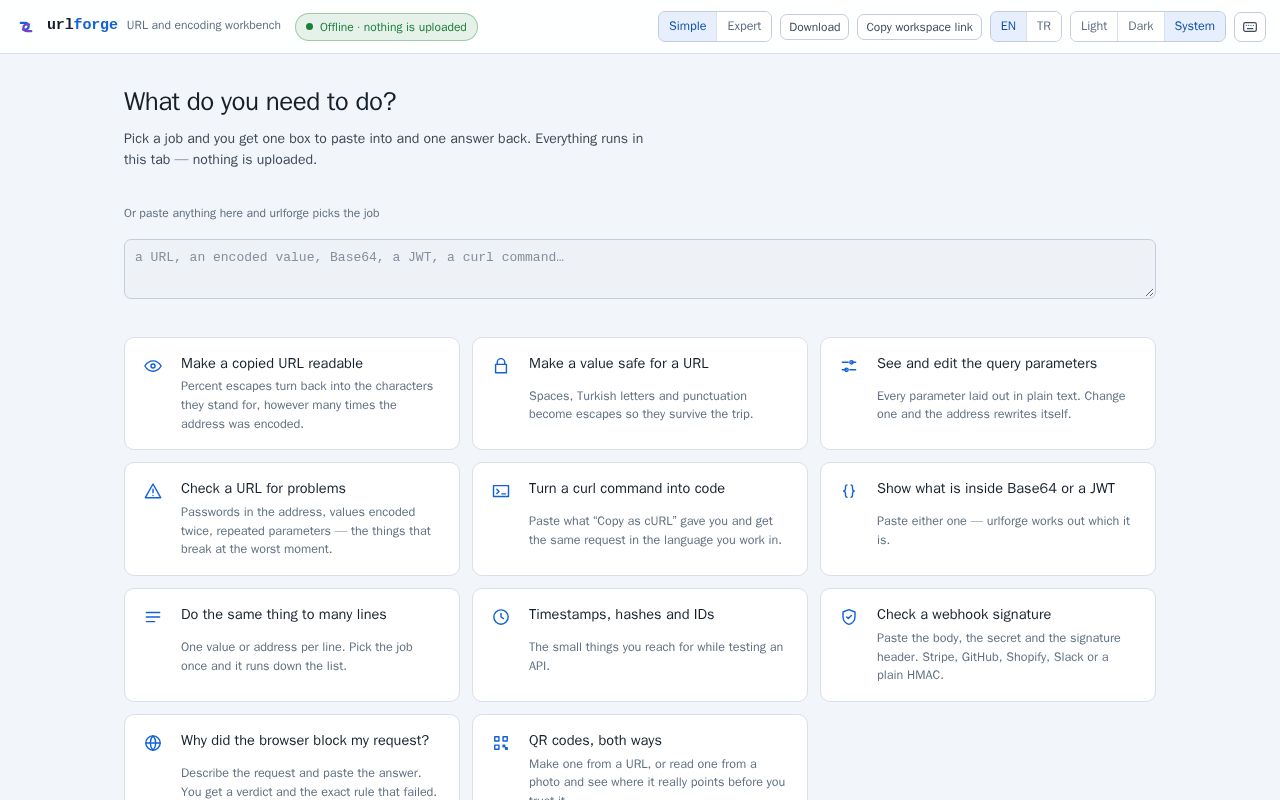Choose the Light theme
This screenshot has width=1280, height=800.
[1094, 26]
